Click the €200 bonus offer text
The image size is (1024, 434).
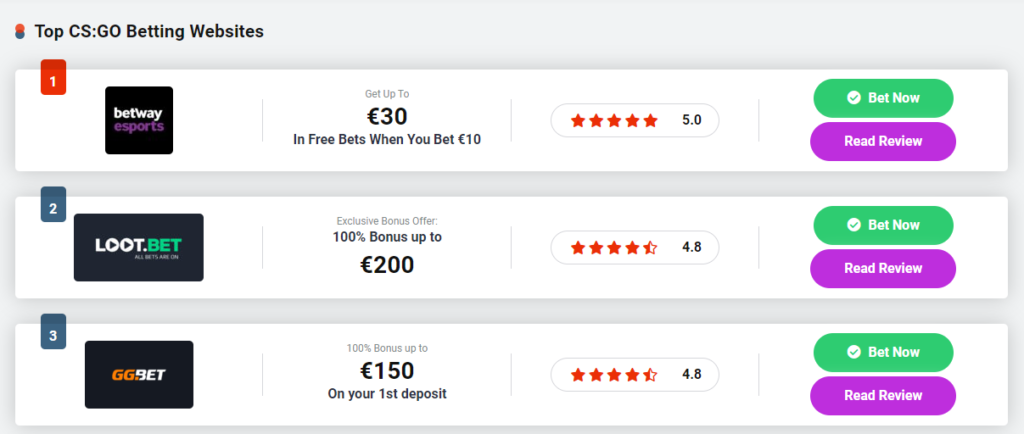pyautogui.click(x=387, y=264)
